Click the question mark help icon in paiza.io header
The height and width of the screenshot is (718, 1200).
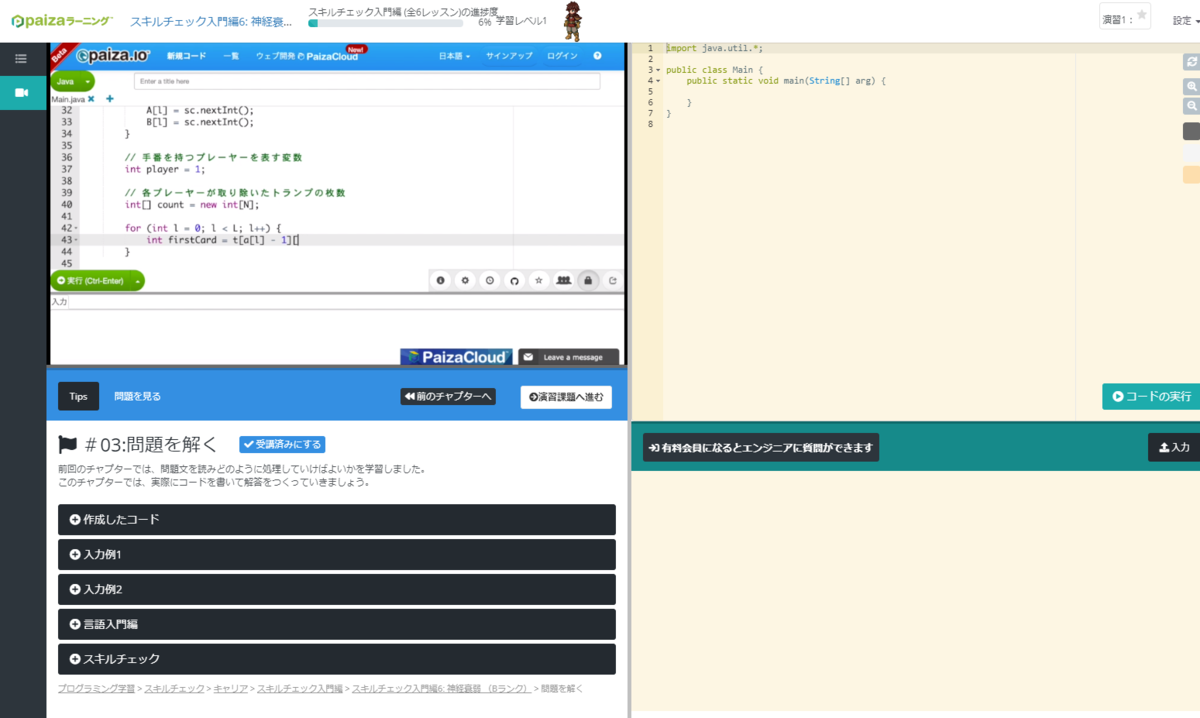597,56
